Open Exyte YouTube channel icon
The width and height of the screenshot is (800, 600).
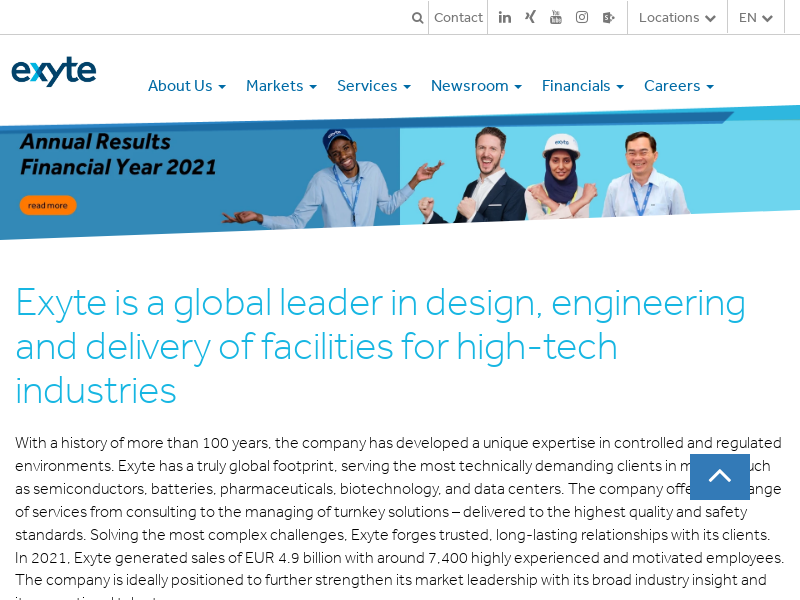pos(556,17)
